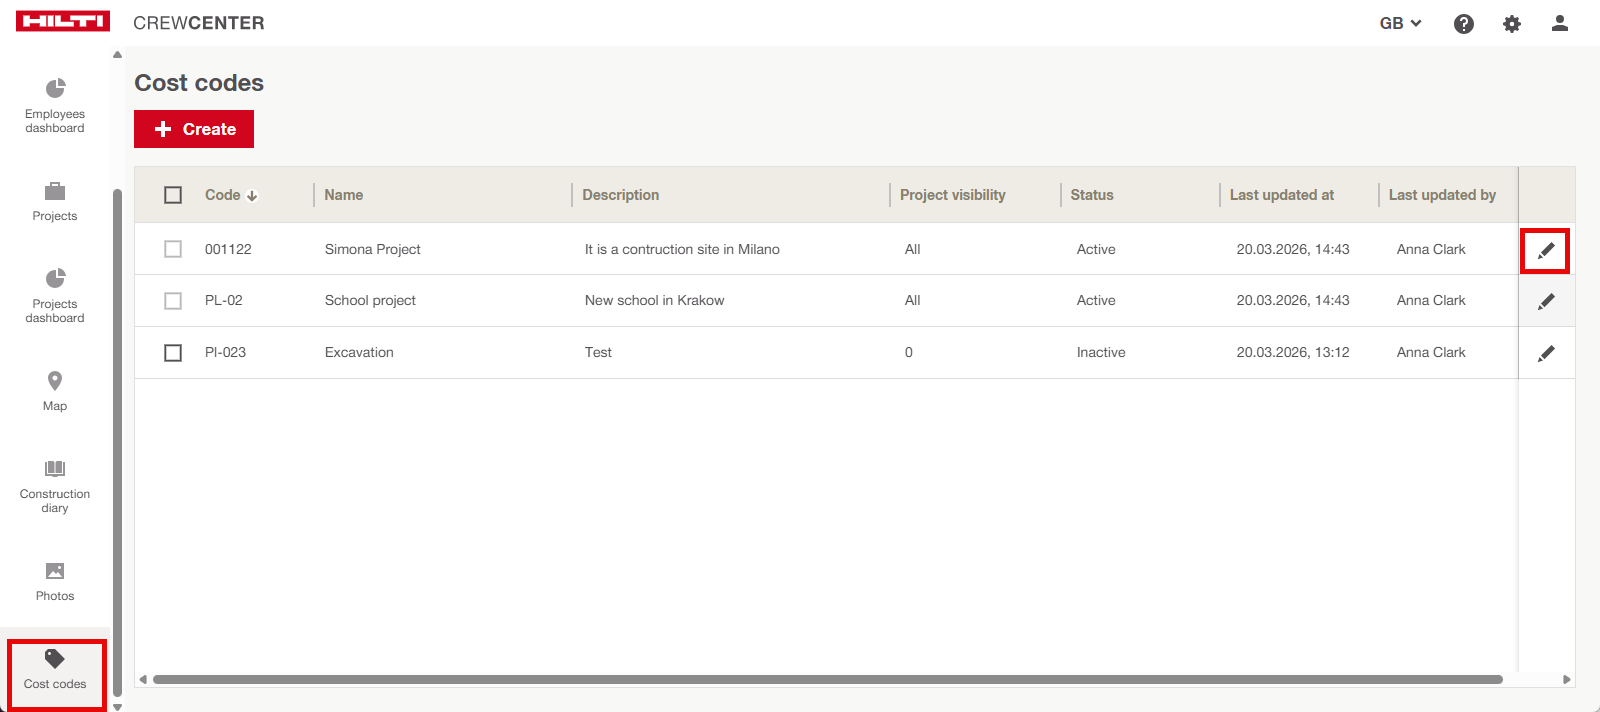Screen dimensions: 1600x712
Task: Open the user profile icon
Action: (x=1559, y=23)
